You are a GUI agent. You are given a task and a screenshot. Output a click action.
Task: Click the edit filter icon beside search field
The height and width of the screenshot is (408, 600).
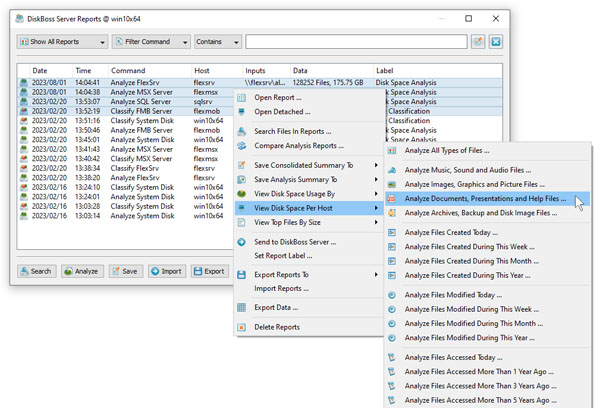478,42
